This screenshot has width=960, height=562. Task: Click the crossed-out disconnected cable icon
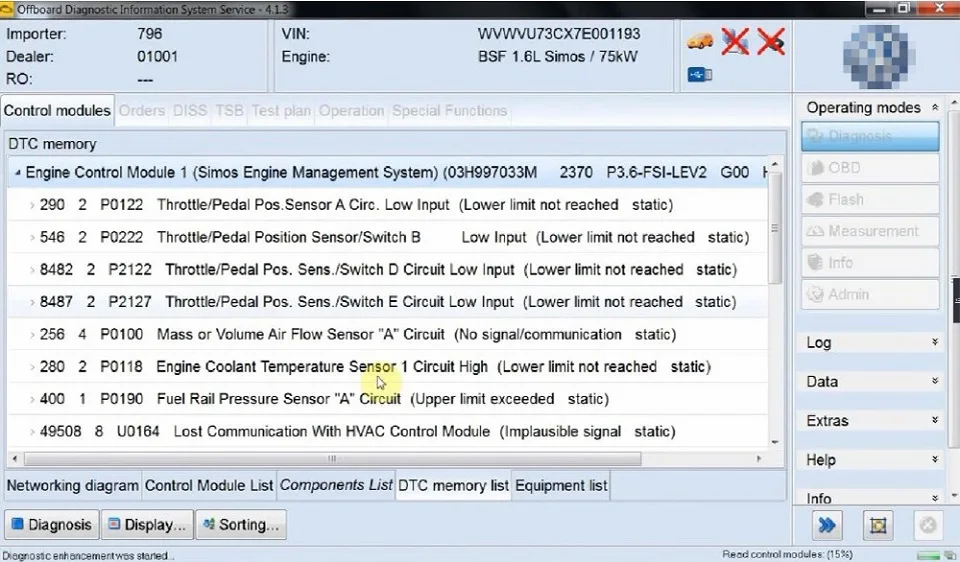point(771,42)
